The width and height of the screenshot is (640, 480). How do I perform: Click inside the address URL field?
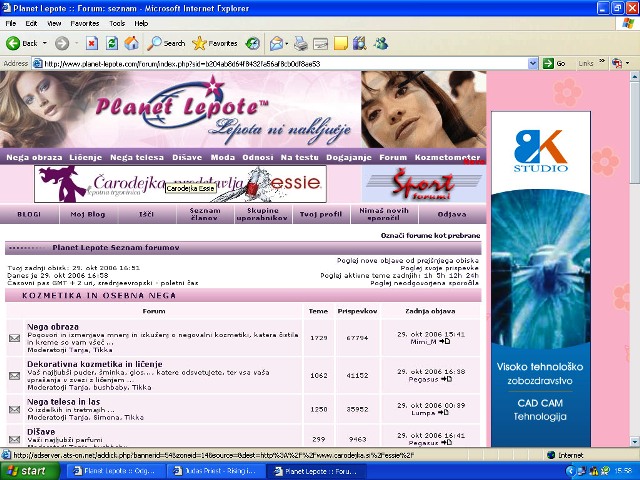[x=282, y=64]
